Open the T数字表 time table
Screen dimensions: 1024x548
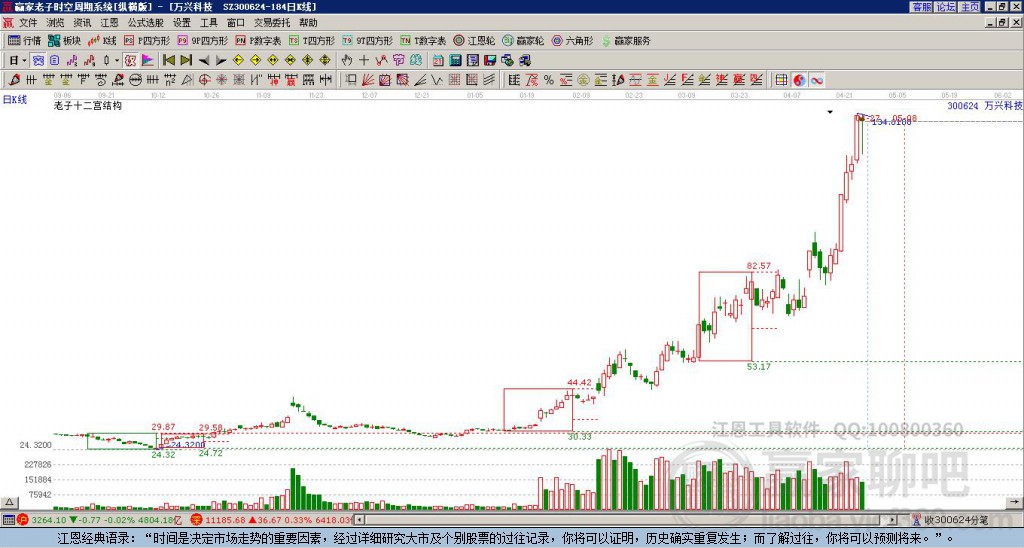(423, 40)
